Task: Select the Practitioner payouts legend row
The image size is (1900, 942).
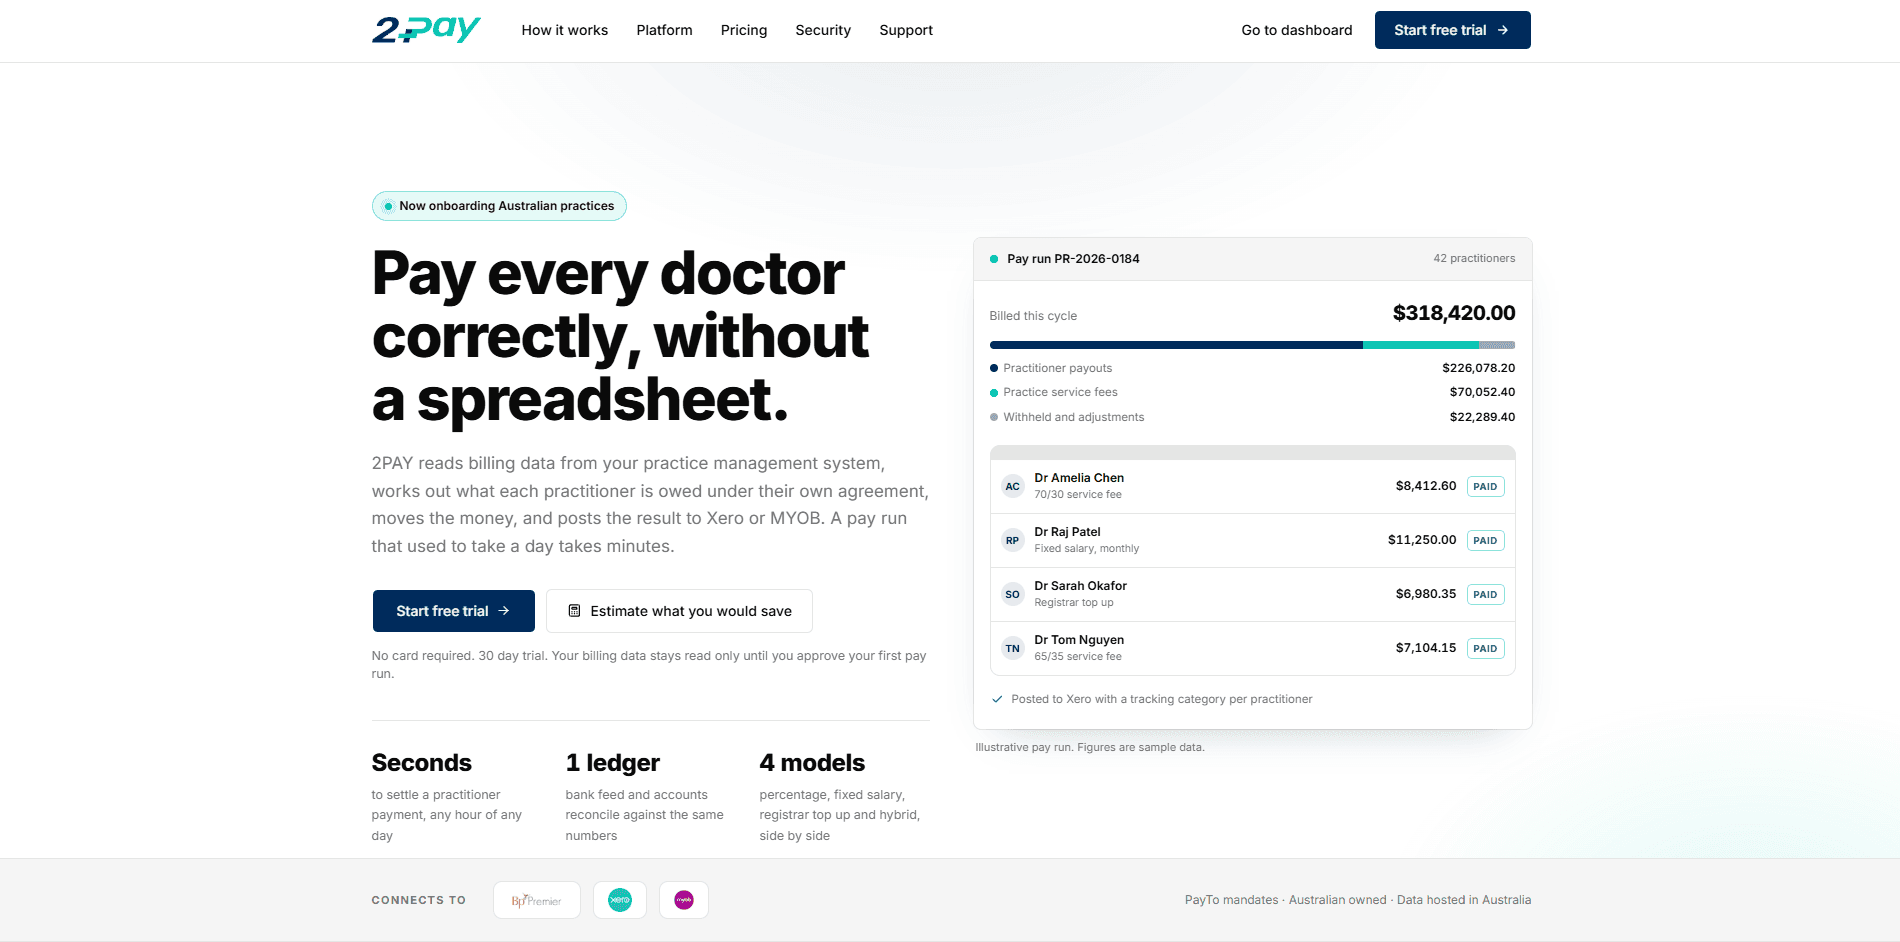Action: coord(1252,368)
